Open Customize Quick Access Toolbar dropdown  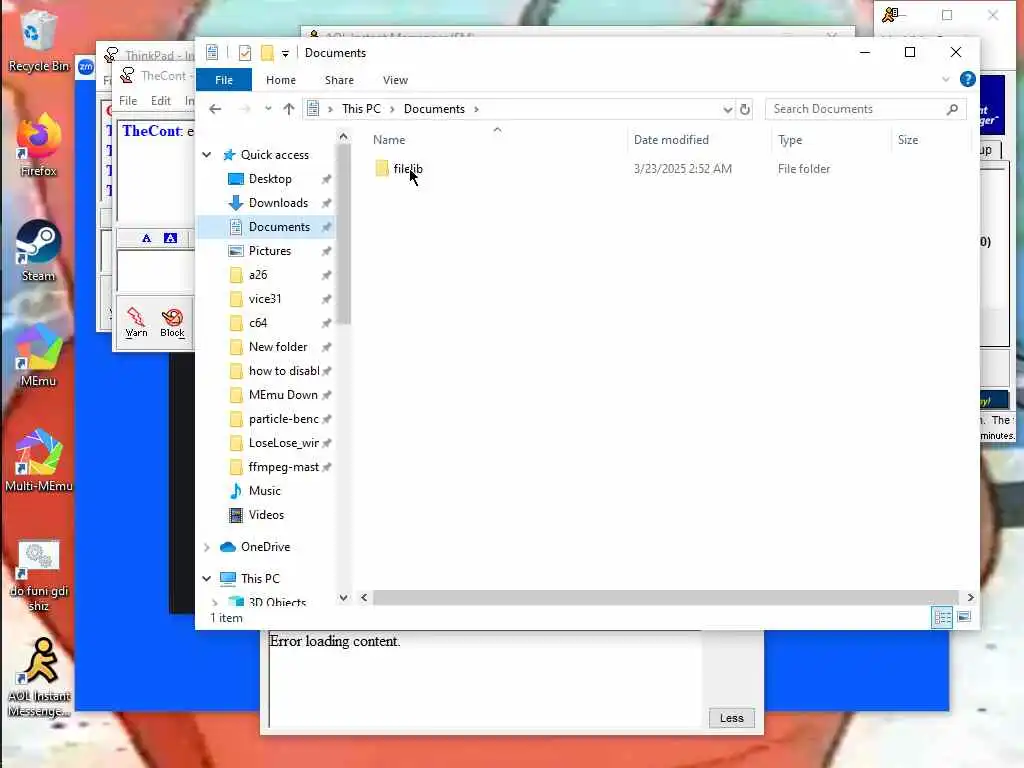coord(285,54)
